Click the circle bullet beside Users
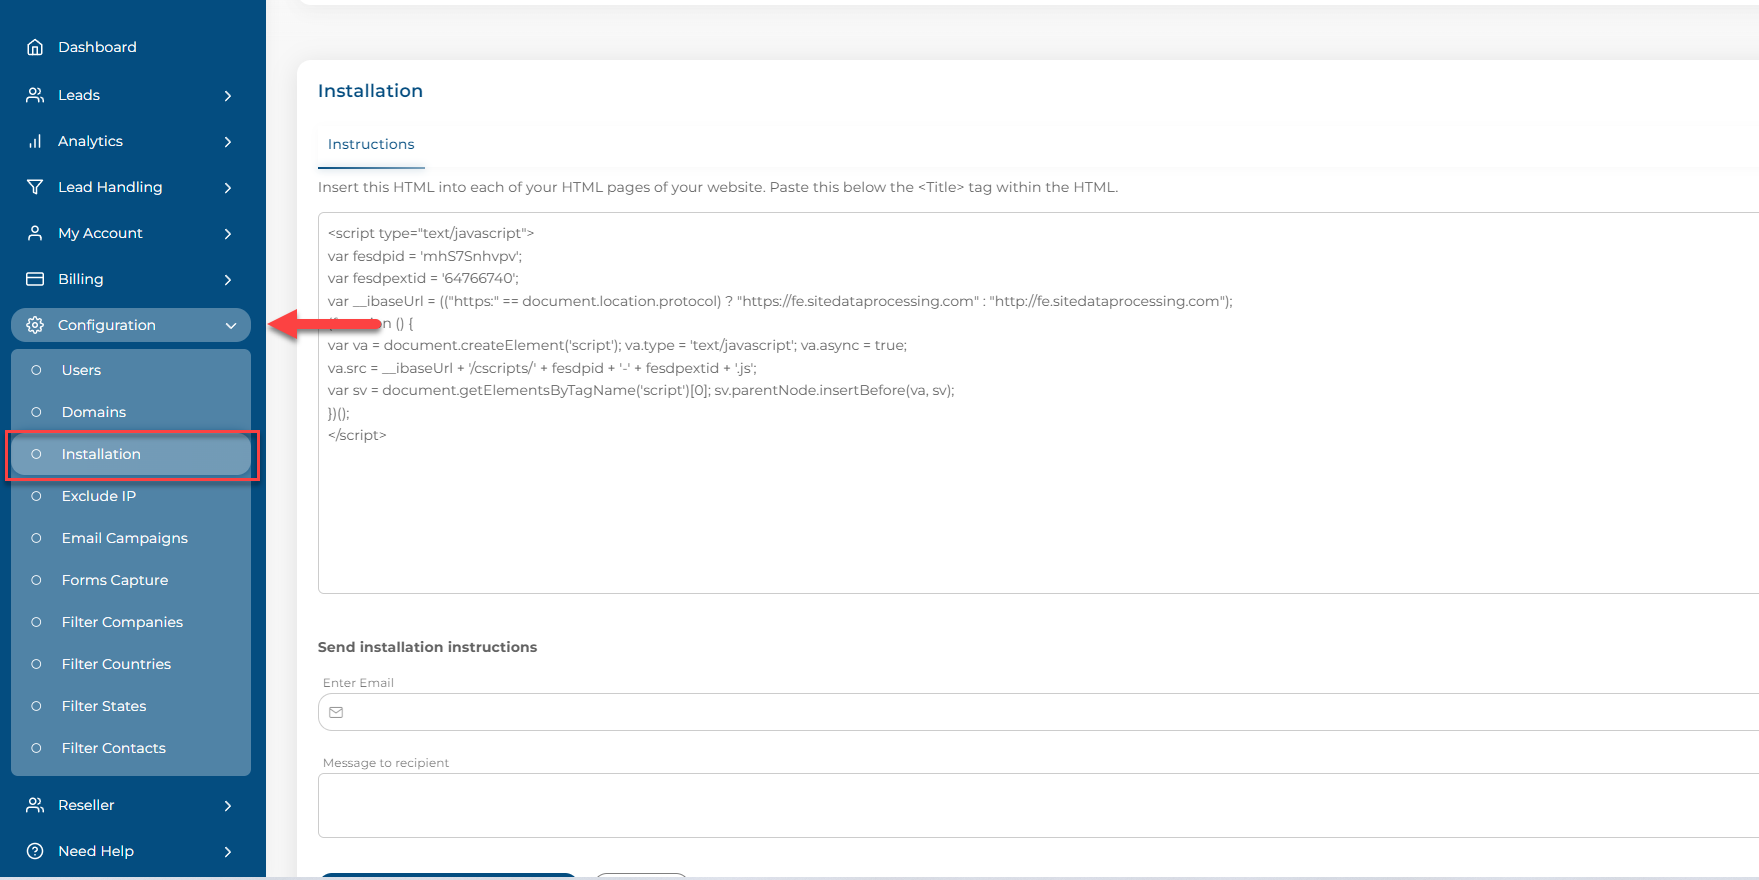1759x880 pixels. coord(37,370)
